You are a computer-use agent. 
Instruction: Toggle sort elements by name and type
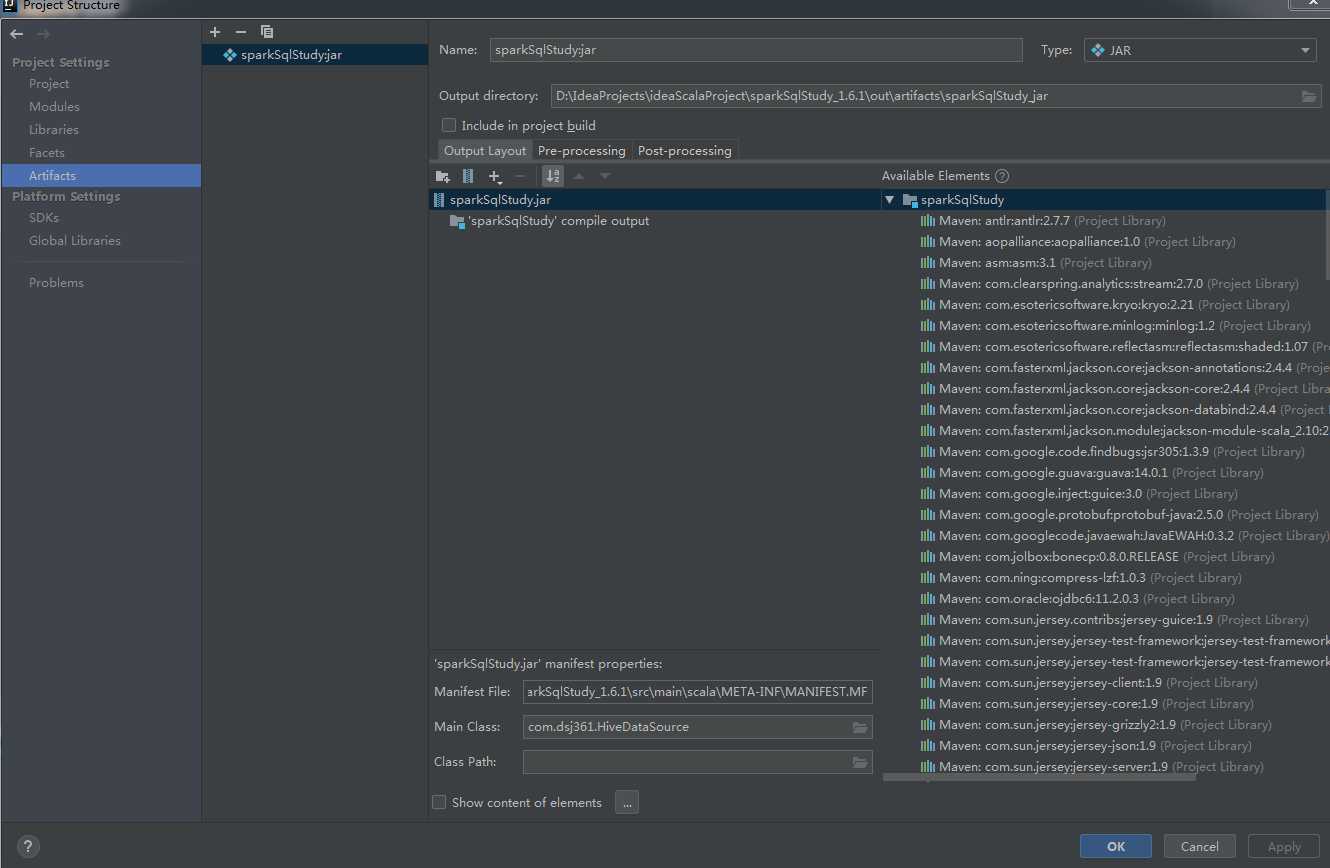click(x=553, y=176)
